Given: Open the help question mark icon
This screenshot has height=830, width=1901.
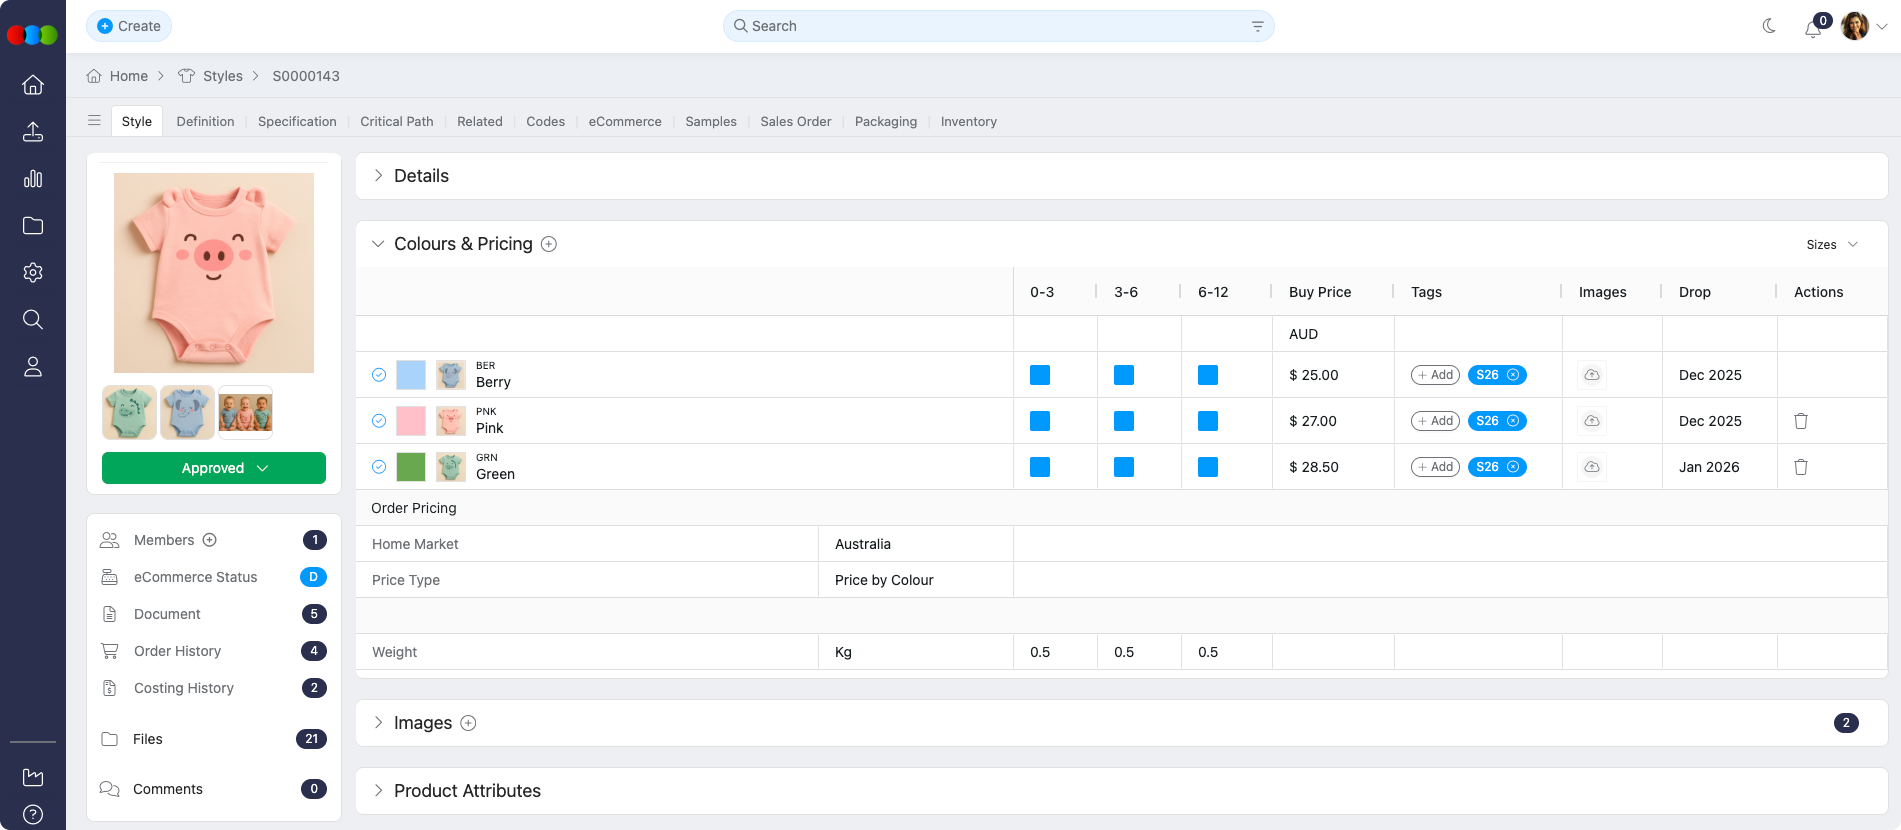Looking at the screenshot, I should tap(33, 814).
